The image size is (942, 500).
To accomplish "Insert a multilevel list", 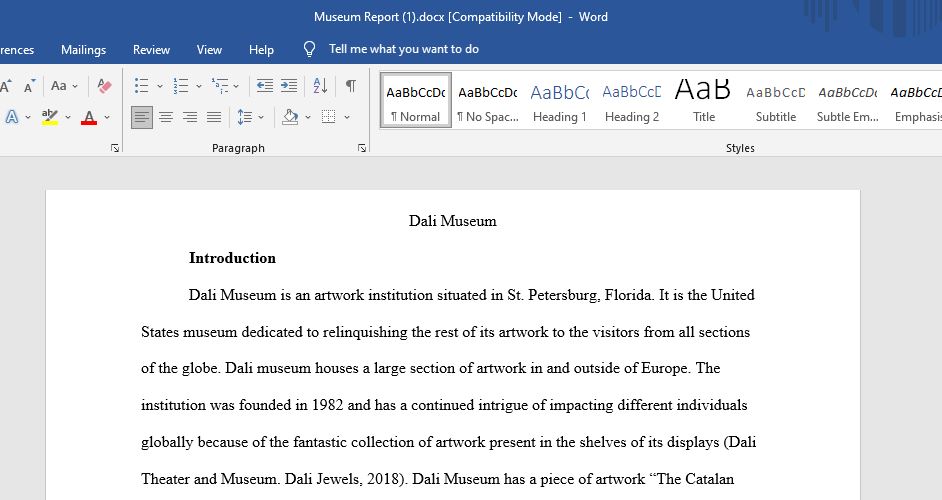I will tap(220, 86).
